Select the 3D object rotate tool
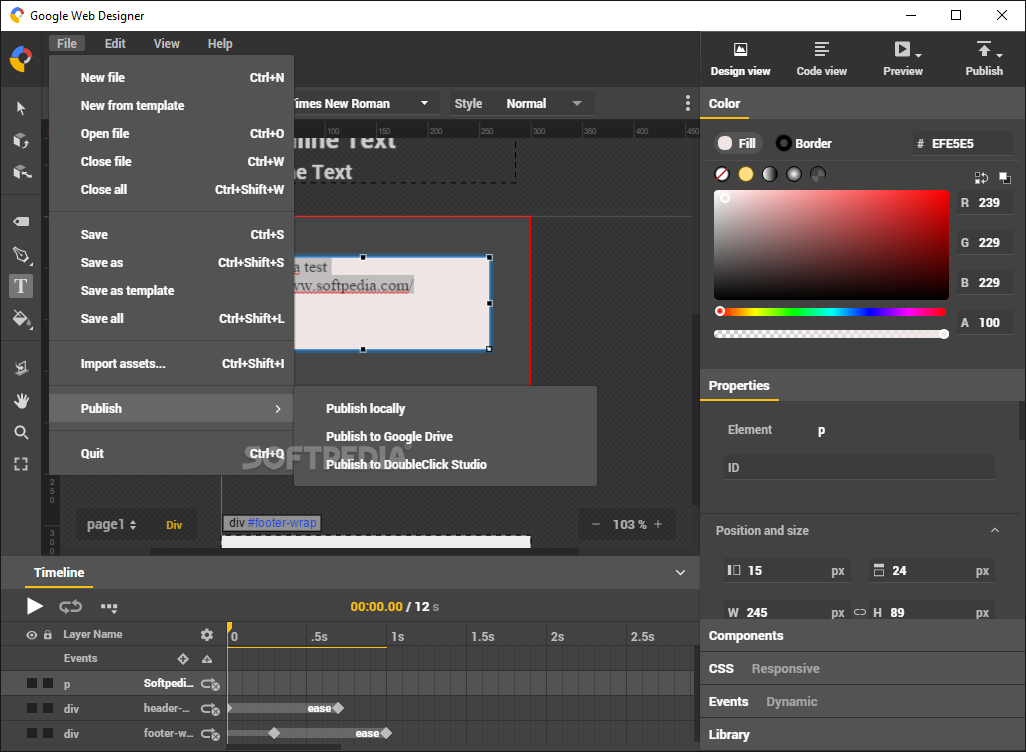 click(21, 140)
